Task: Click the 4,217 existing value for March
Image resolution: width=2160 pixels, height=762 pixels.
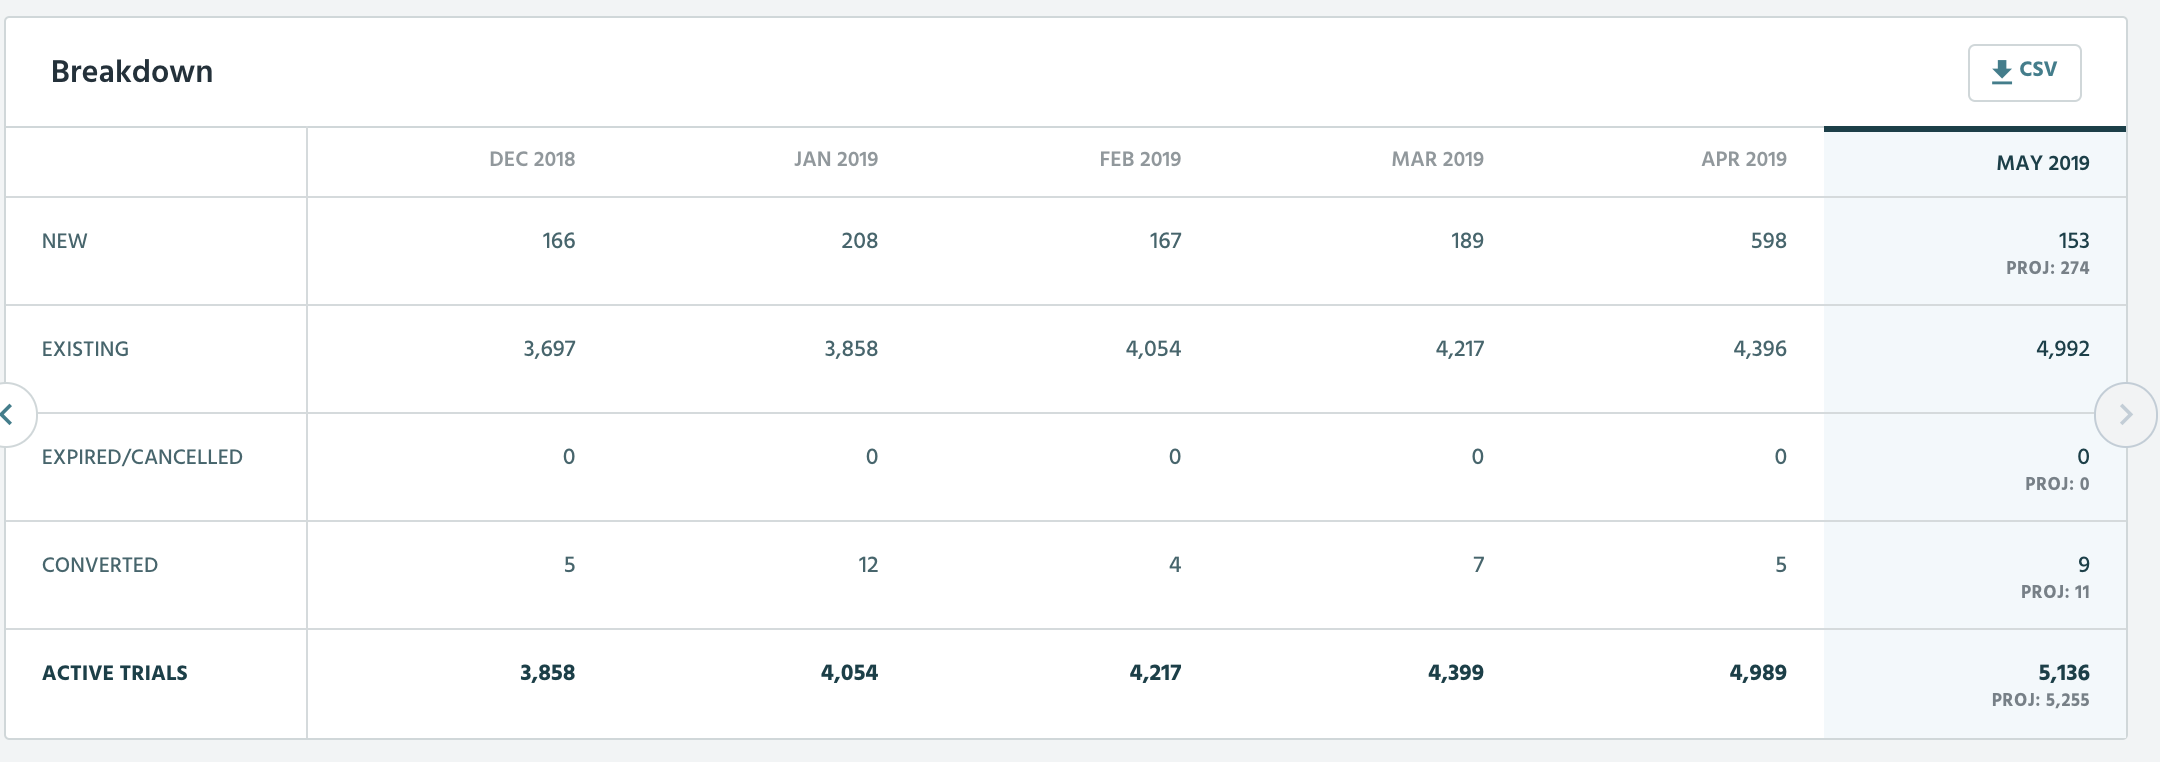Action: pos(1459,349)
